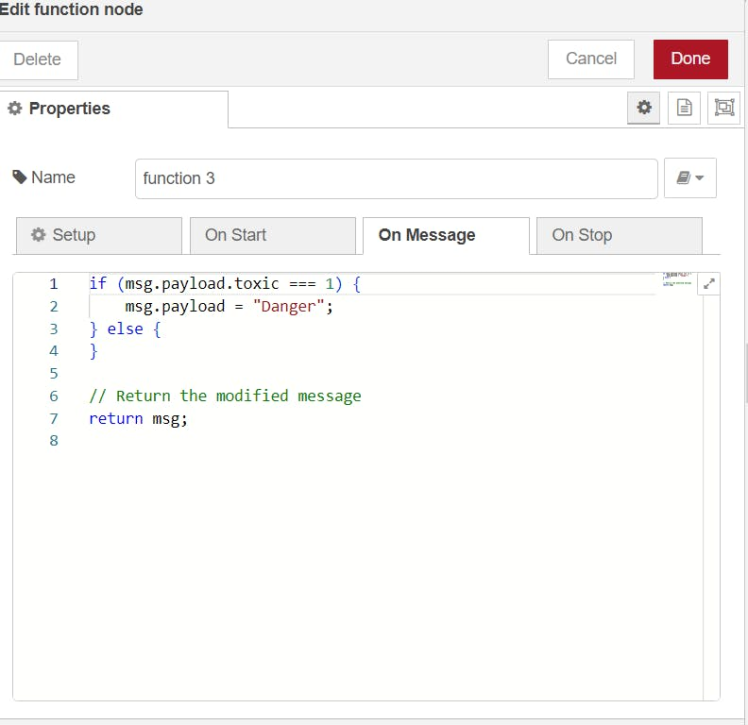Open node properties gear icon
The image size is (748, 725).
(x=644, y=108)
